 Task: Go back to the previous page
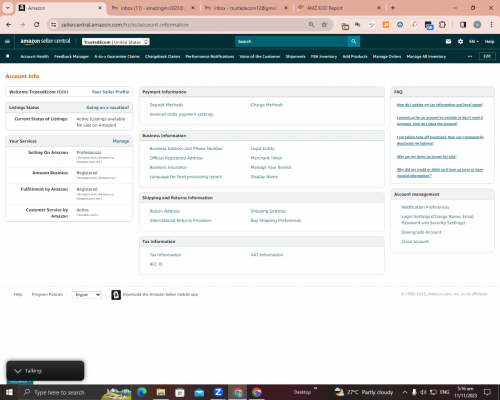click(9, 25)
